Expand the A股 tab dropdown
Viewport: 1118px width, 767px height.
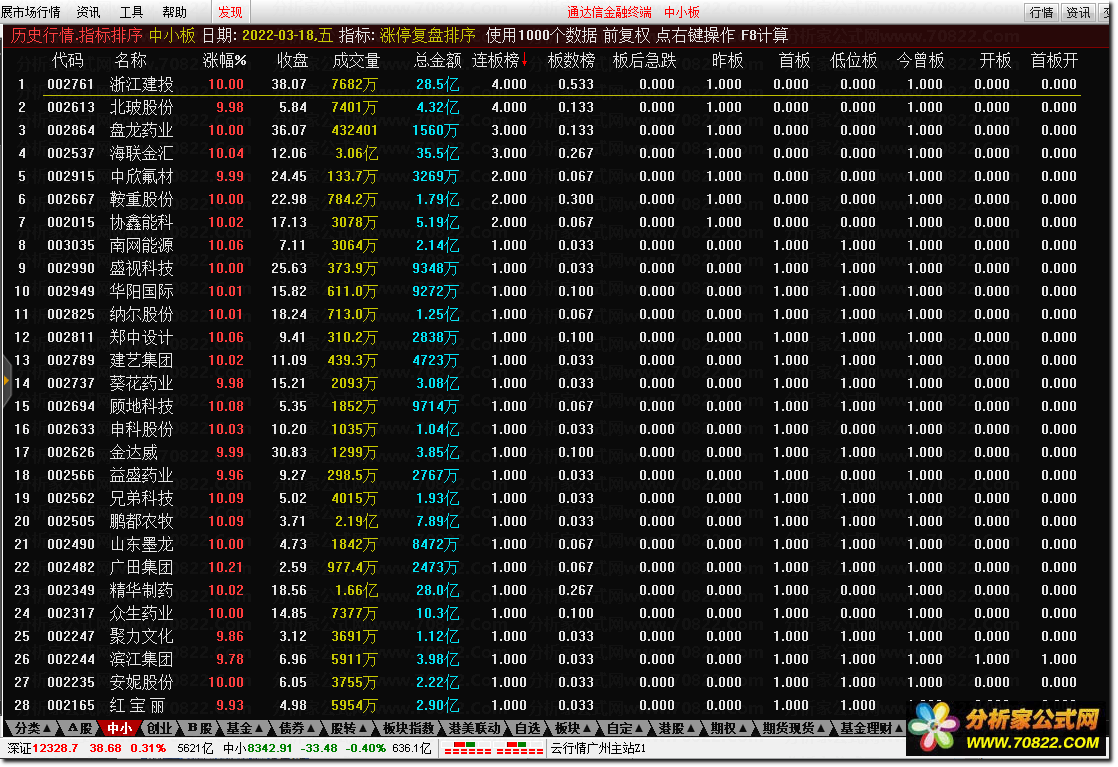(79, 728)
